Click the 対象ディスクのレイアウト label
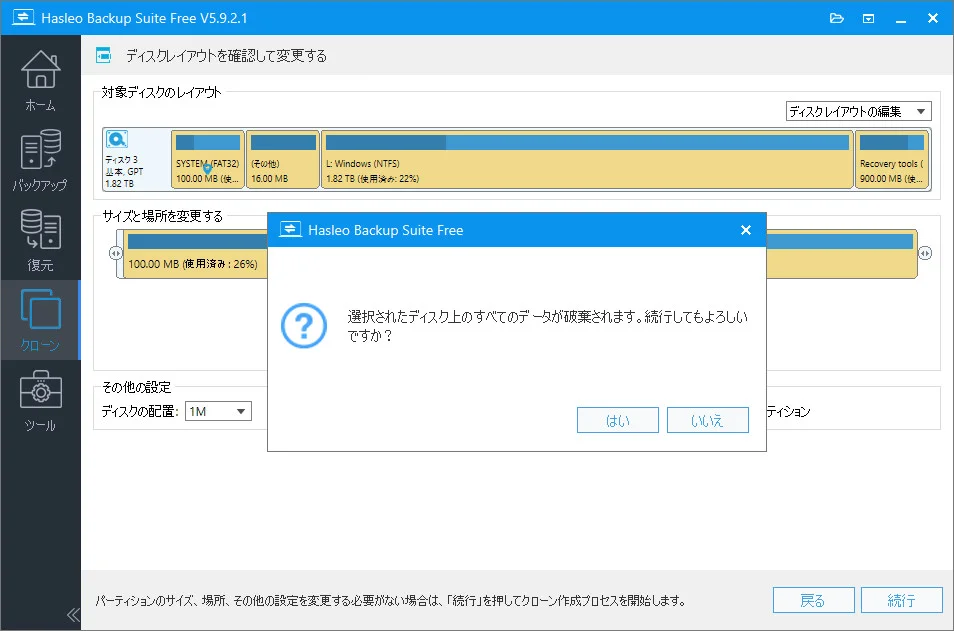The width and height of the screenshot is (954, 631). (x=161, y=92)
